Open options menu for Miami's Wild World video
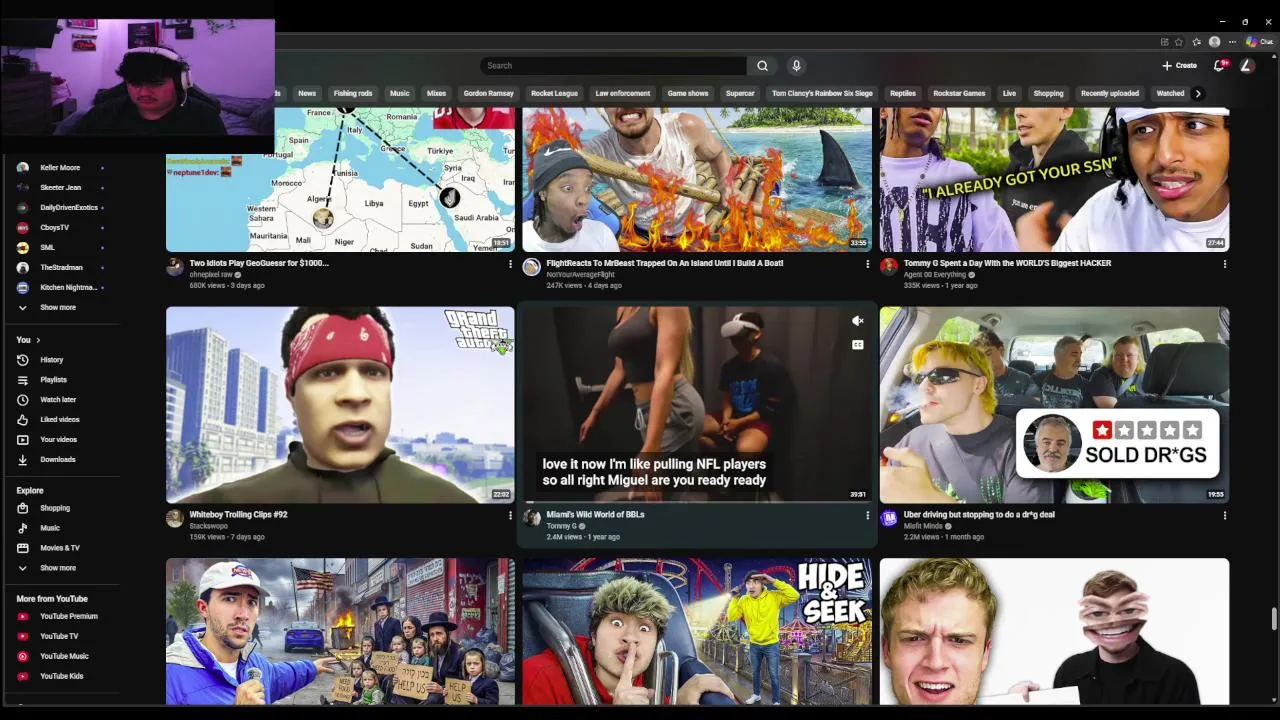Screen dimensions: 1280x720 click(867, 515)
